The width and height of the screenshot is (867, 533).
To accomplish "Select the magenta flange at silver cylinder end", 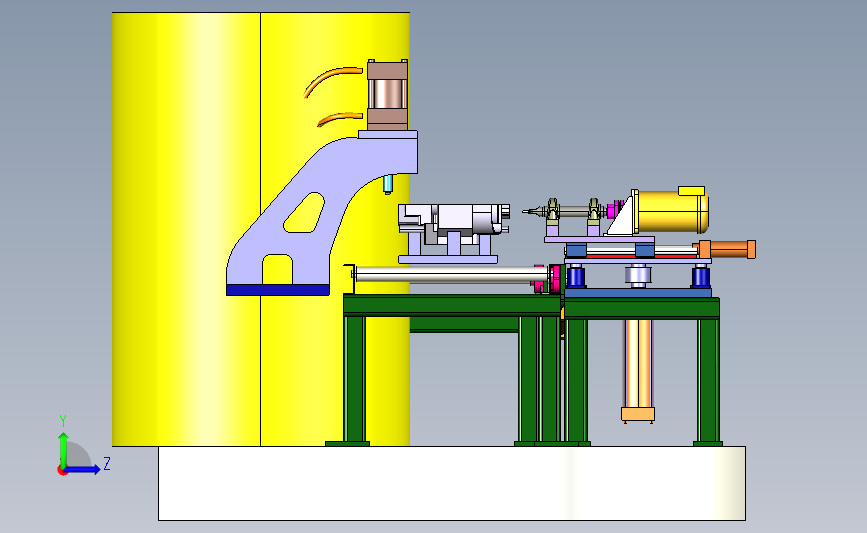I will tap(555, 279).
